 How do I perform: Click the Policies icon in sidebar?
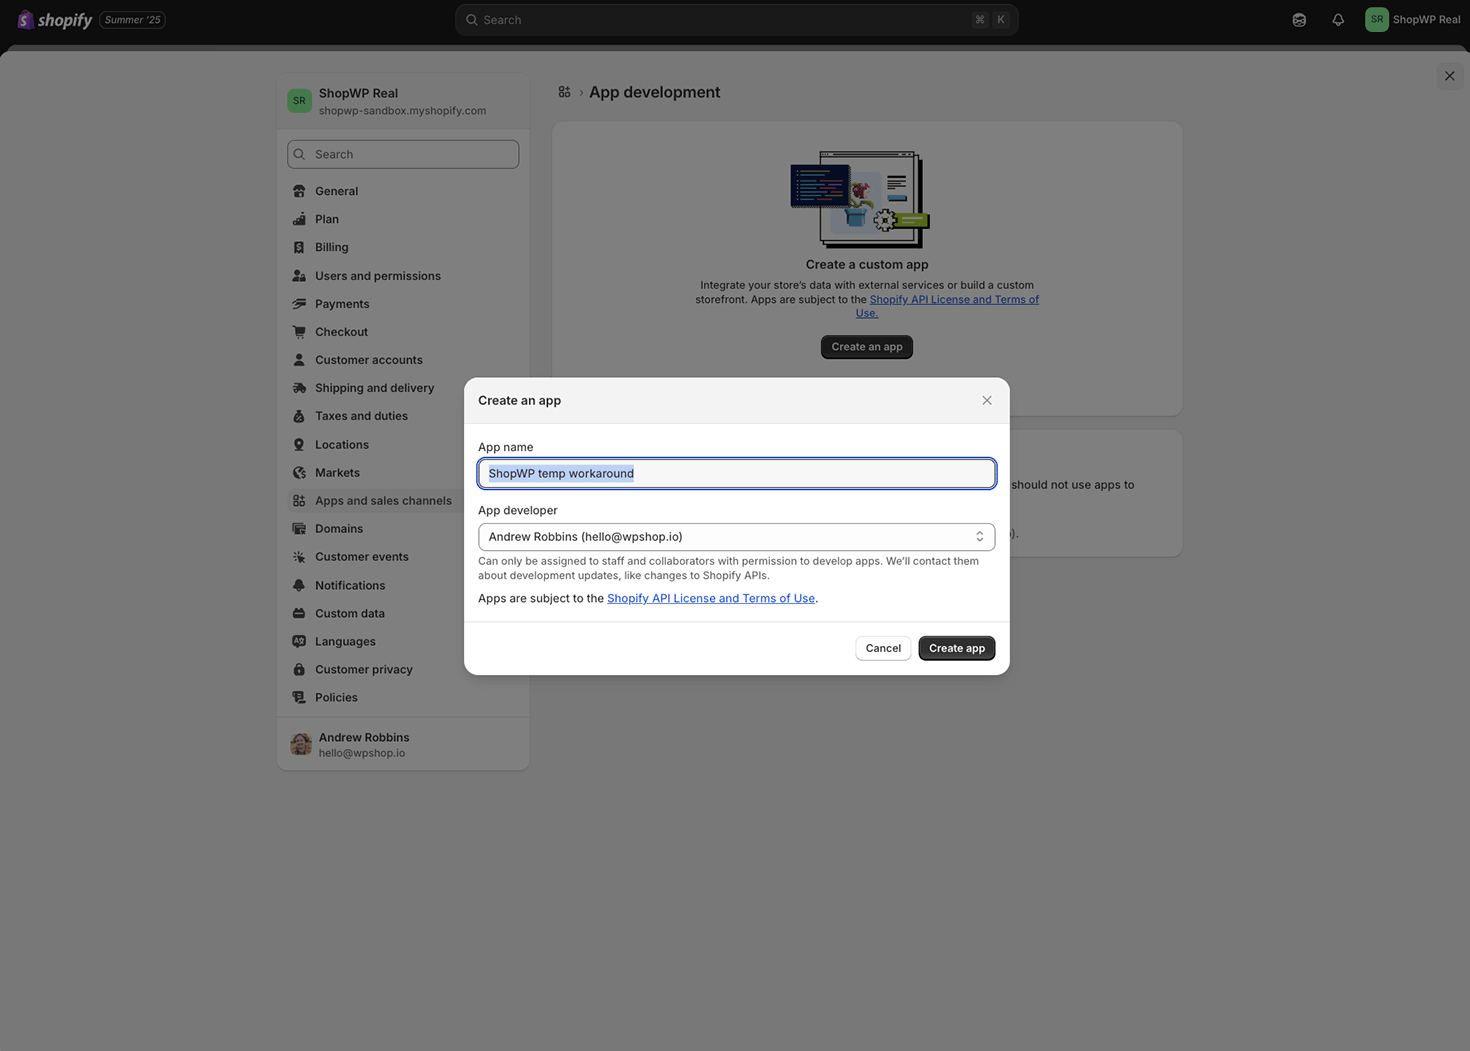point(299,698)
